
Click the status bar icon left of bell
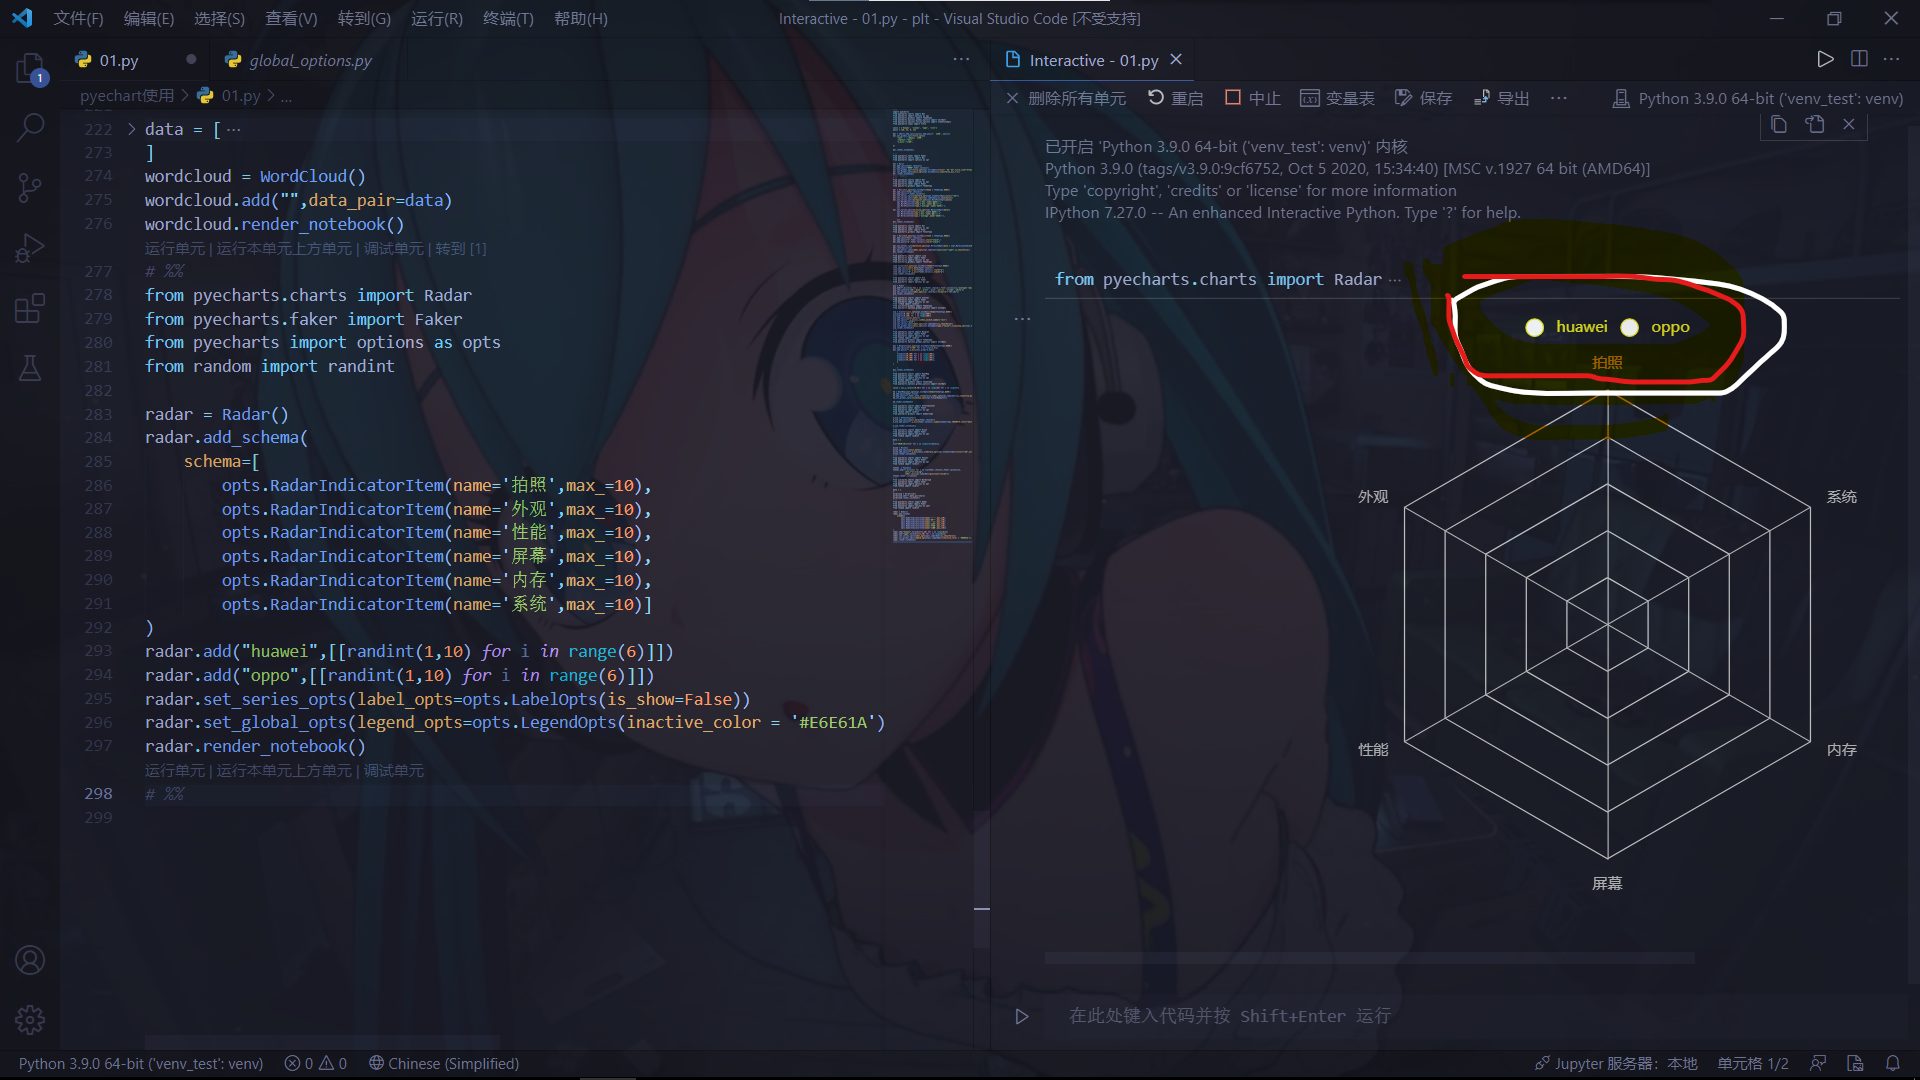pyautogui.click(x=1855, y=1063)
